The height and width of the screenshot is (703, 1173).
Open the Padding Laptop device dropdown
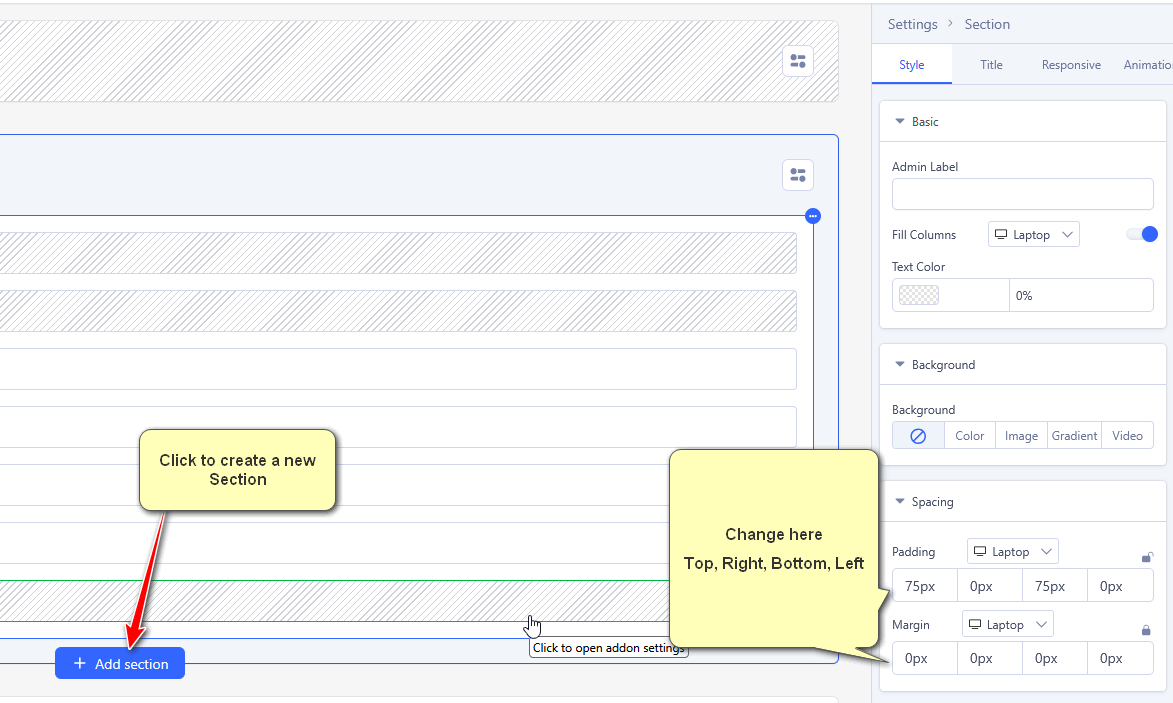(x=1012, y=552)
